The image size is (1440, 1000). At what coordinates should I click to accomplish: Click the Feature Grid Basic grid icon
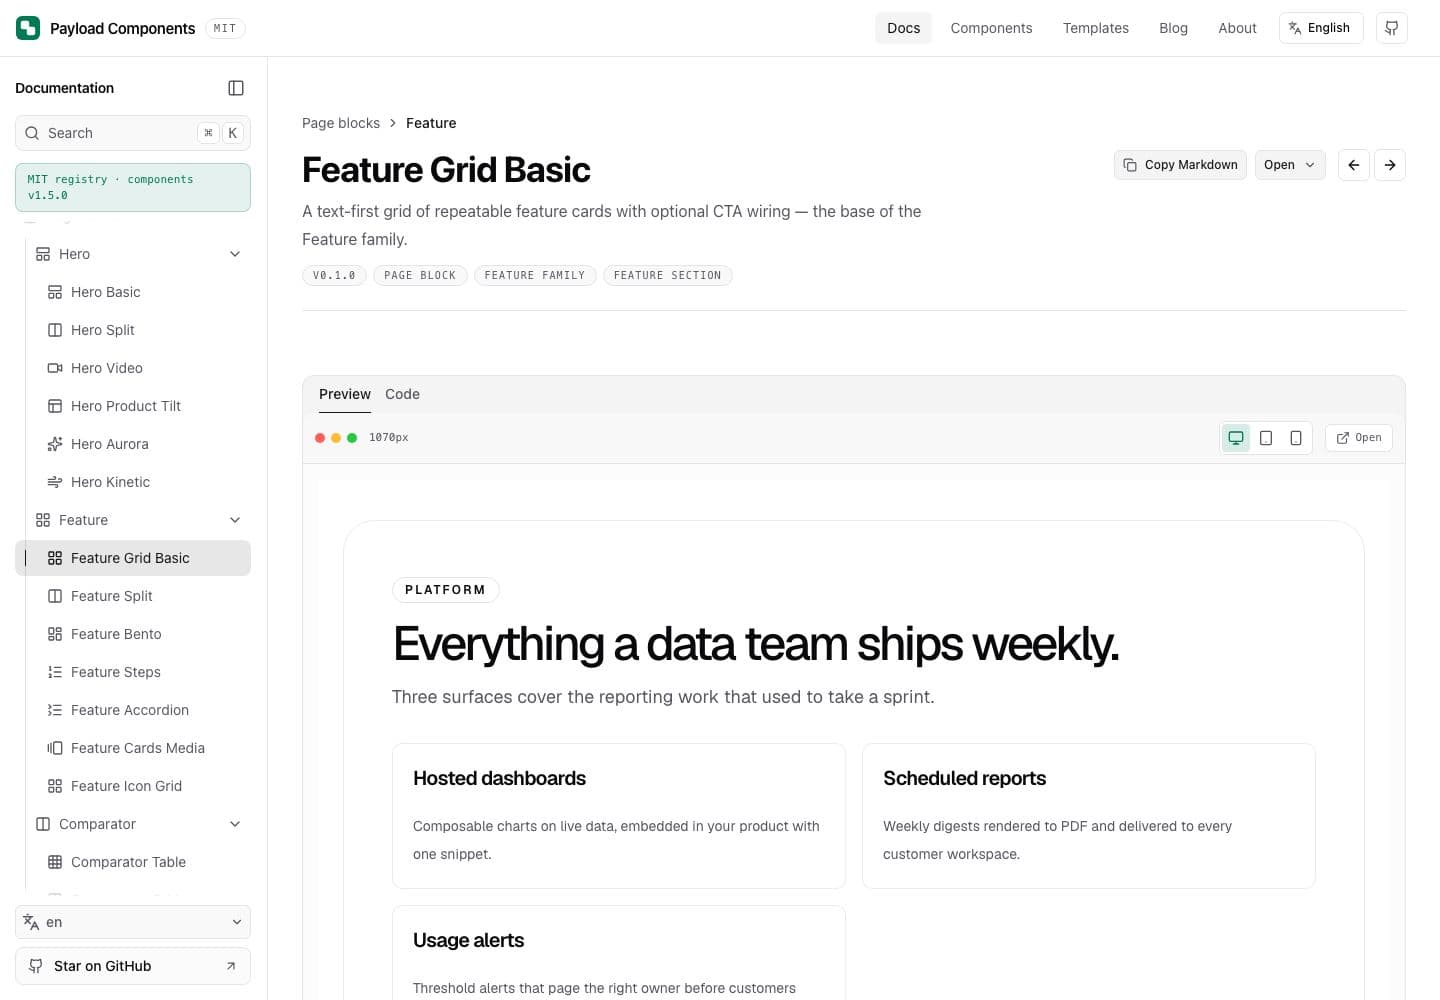coord(55,558)
